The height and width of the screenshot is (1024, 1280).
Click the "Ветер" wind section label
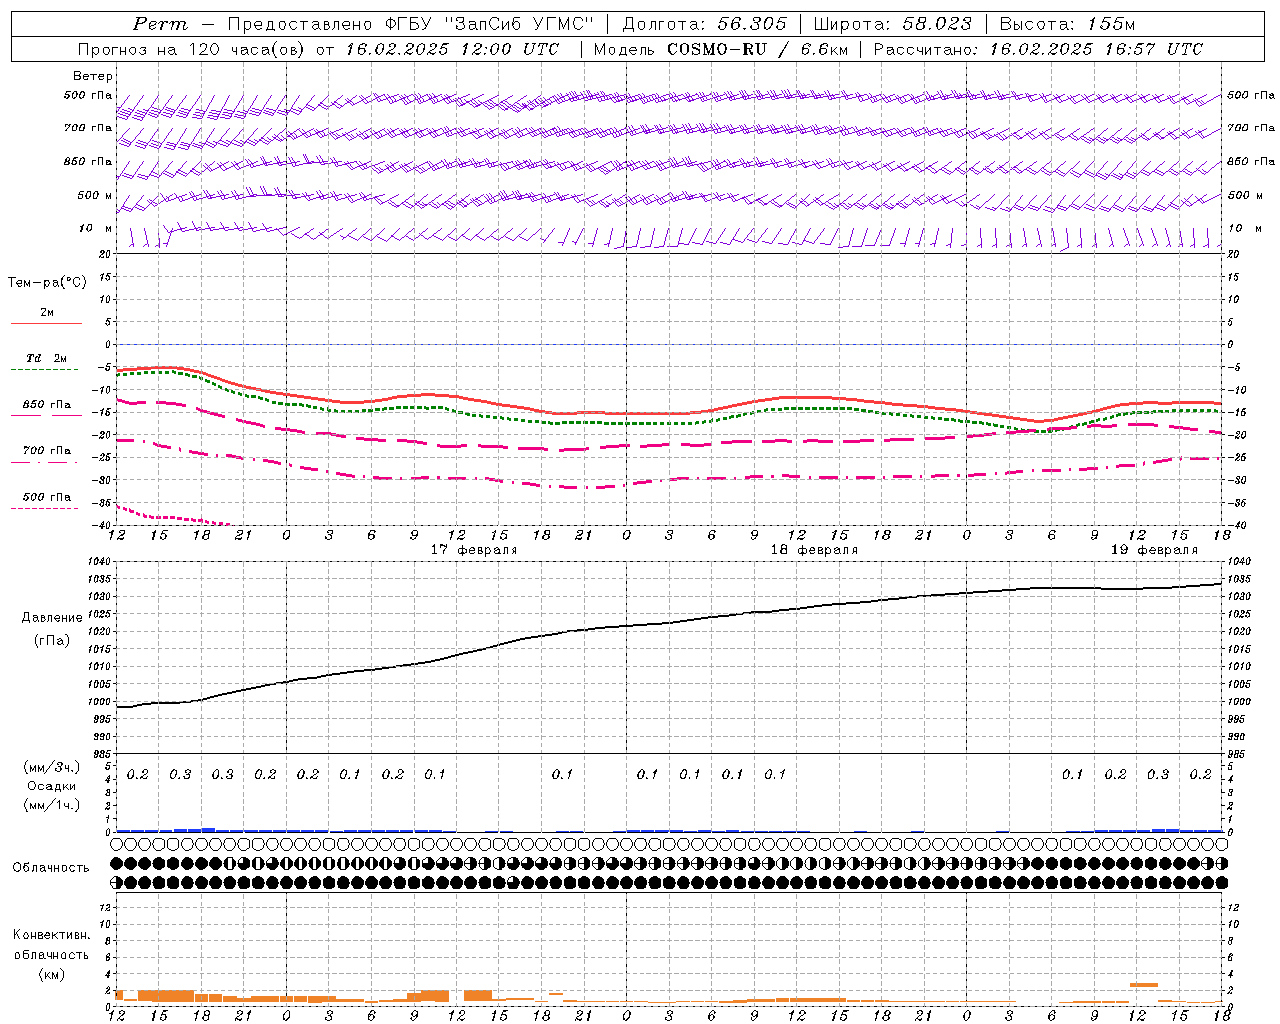click(93, 76)
